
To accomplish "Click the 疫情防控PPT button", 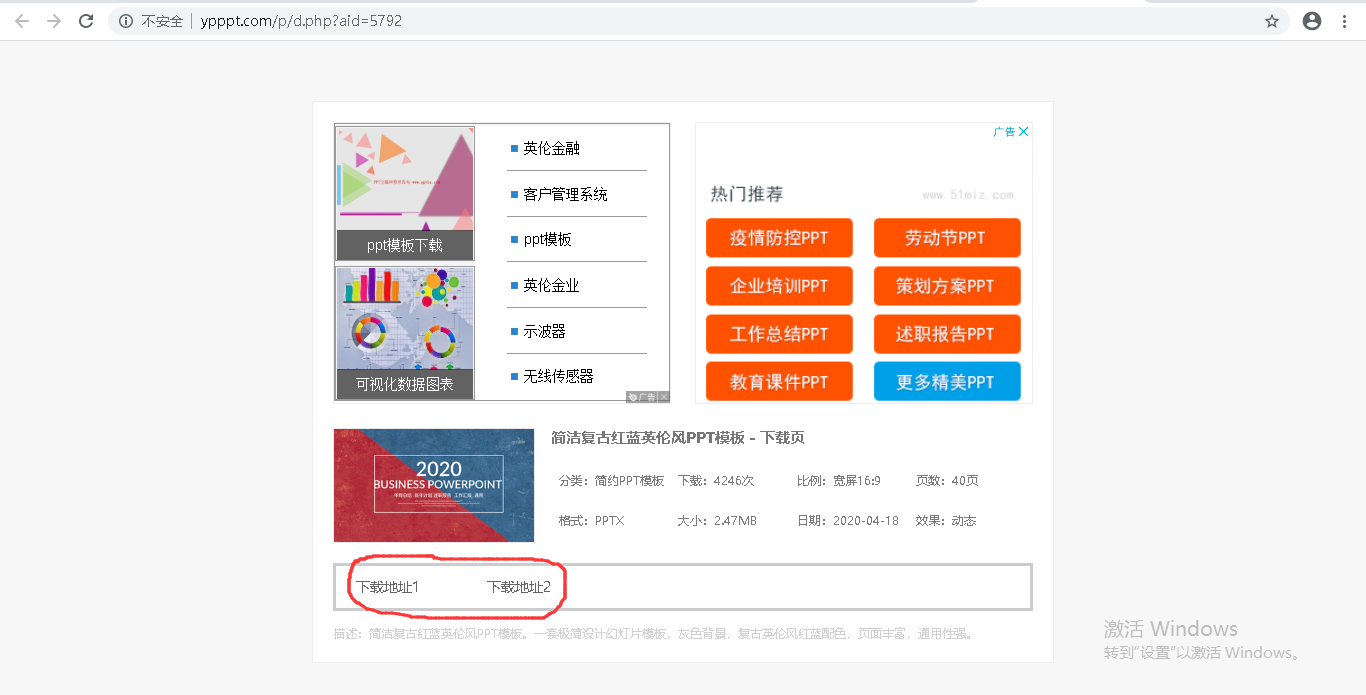I will click(779, 238).
